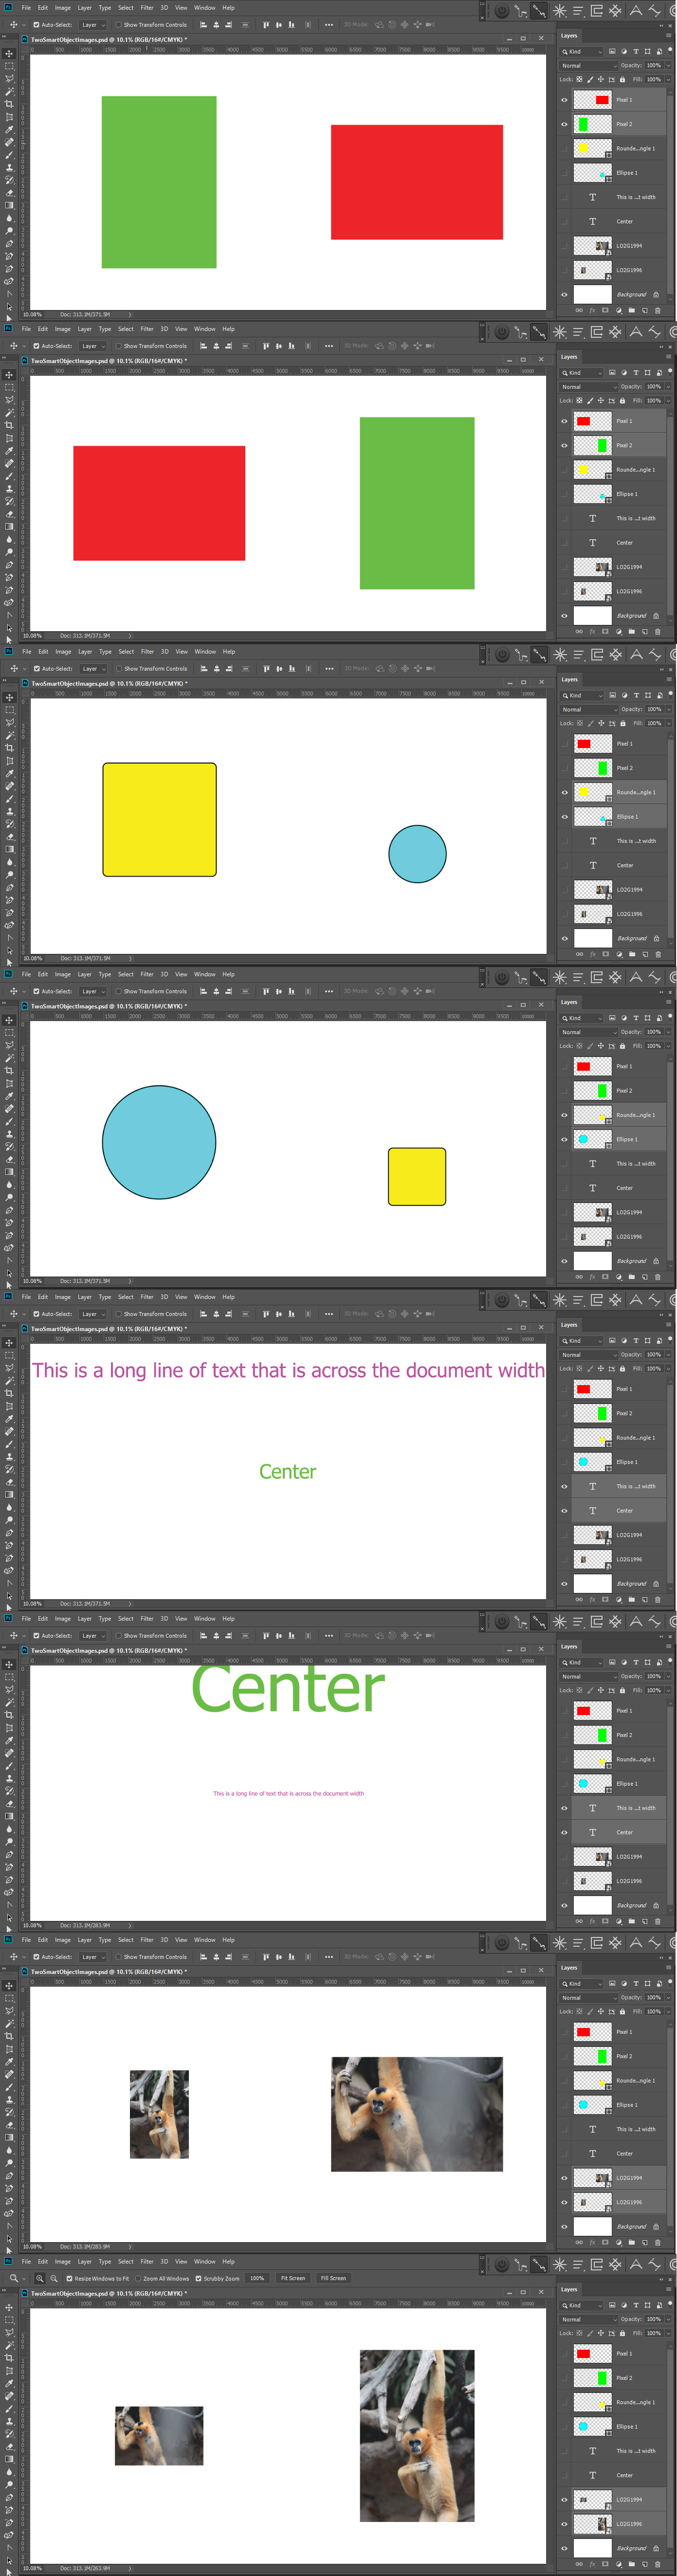
Task: Click Background layer thumbnail in large portrait monkey window
Action: coord(592,2548)
